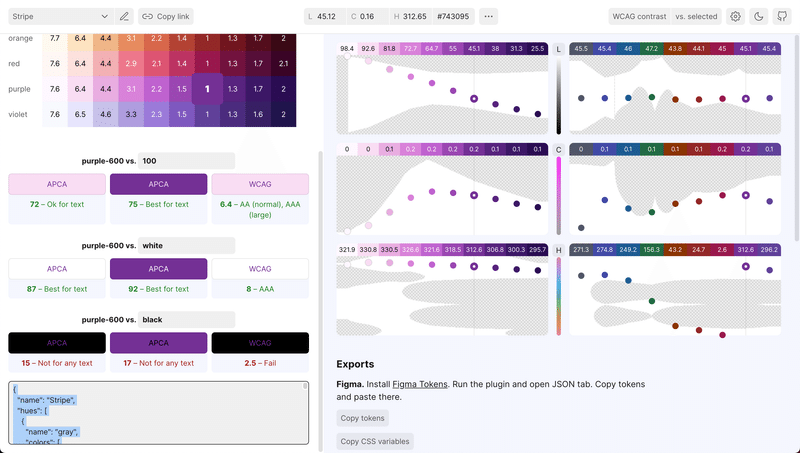Click the red hue row label
The width and height of the screenshot is (800, 453).
14,63
